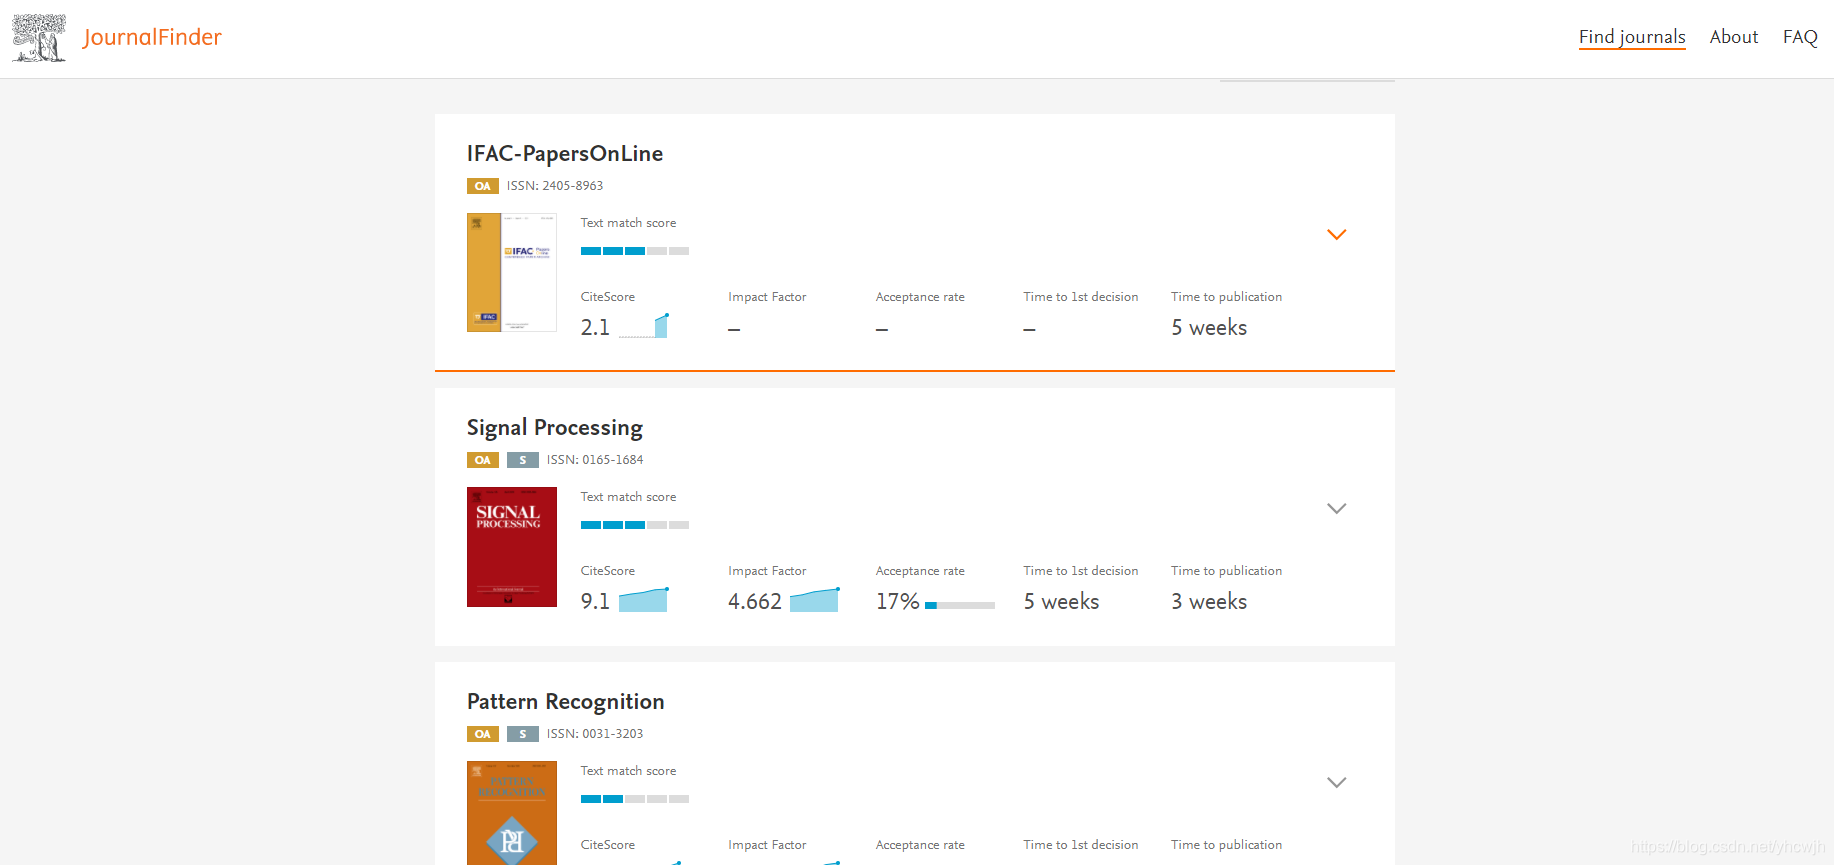This screenshot has width=1834, height=865.
Task: Open the IFAC-PapersOnLine journal title
Action: (x=565, y=153)
